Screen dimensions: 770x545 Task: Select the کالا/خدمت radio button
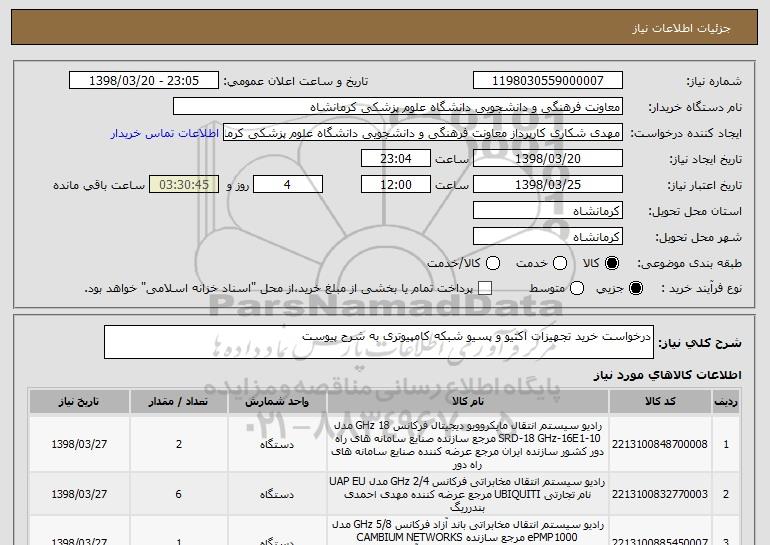493,263
